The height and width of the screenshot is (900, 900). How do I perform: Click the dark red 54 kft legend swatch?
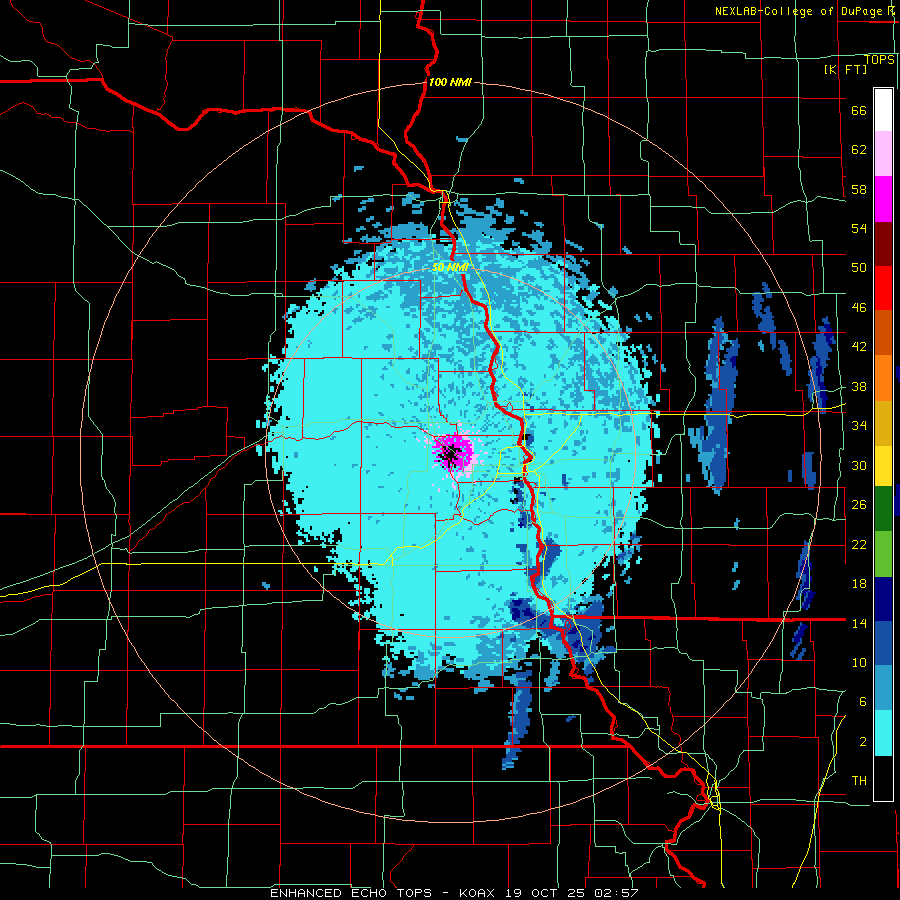(883, 243)
